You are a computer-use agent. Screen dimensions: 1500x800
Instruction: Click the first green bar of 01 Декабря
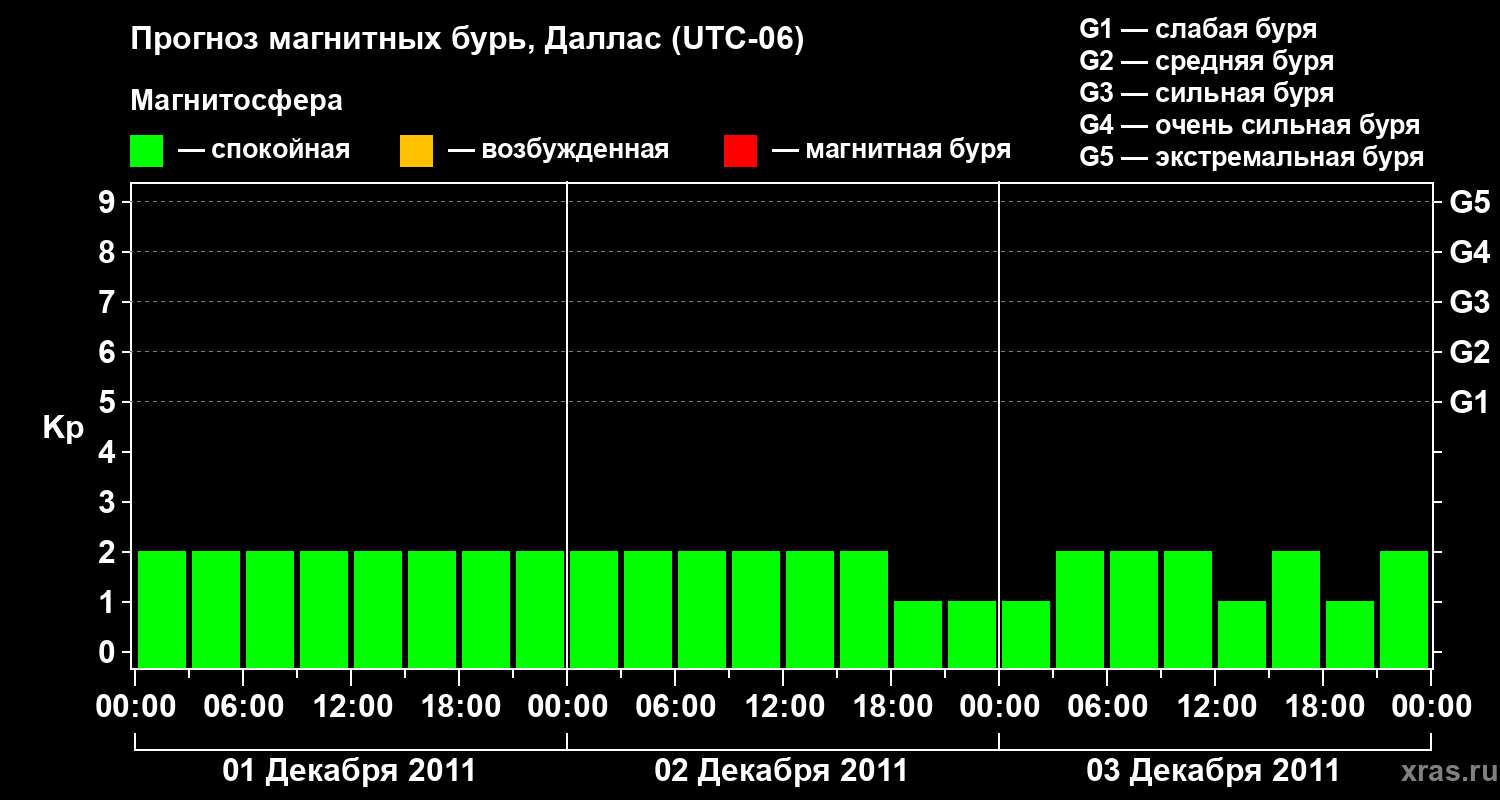coord(162,609)
